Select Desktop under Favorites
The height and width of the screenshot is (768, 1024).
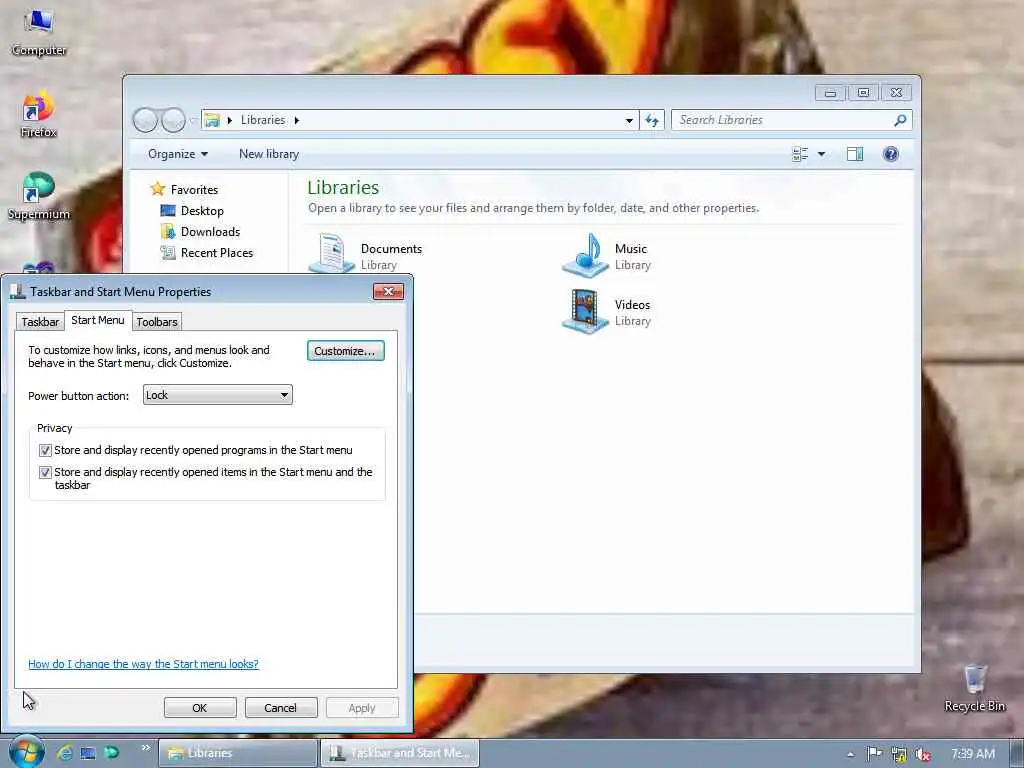(192, 211)
